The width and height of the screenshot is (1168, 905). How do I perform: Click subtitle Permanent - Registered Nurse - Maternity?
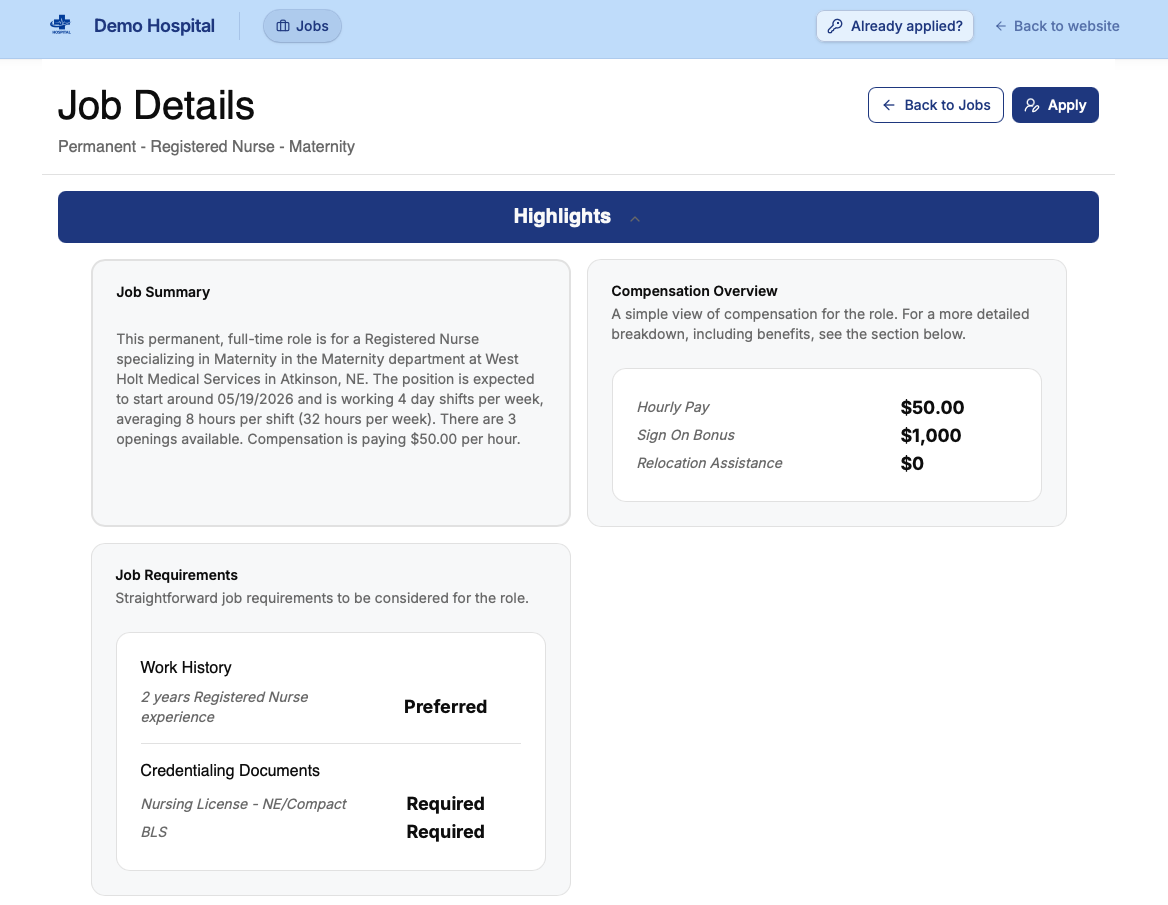(206, 147)
